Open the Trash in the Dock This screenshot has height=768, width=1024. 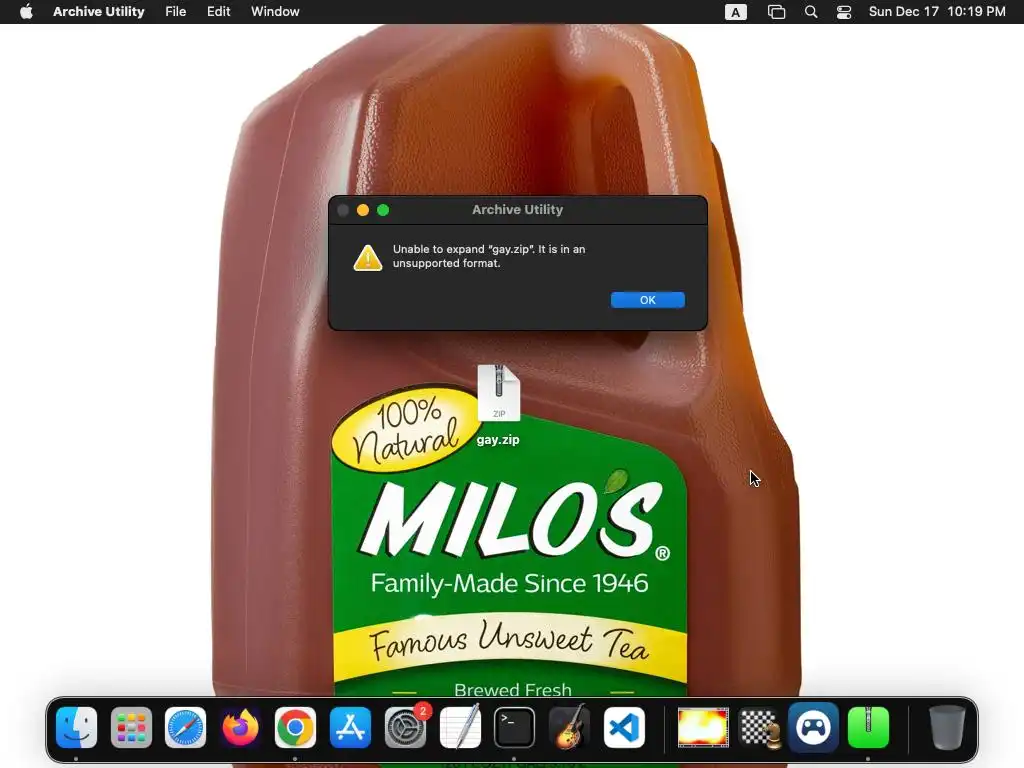click(x=946, y=728)
